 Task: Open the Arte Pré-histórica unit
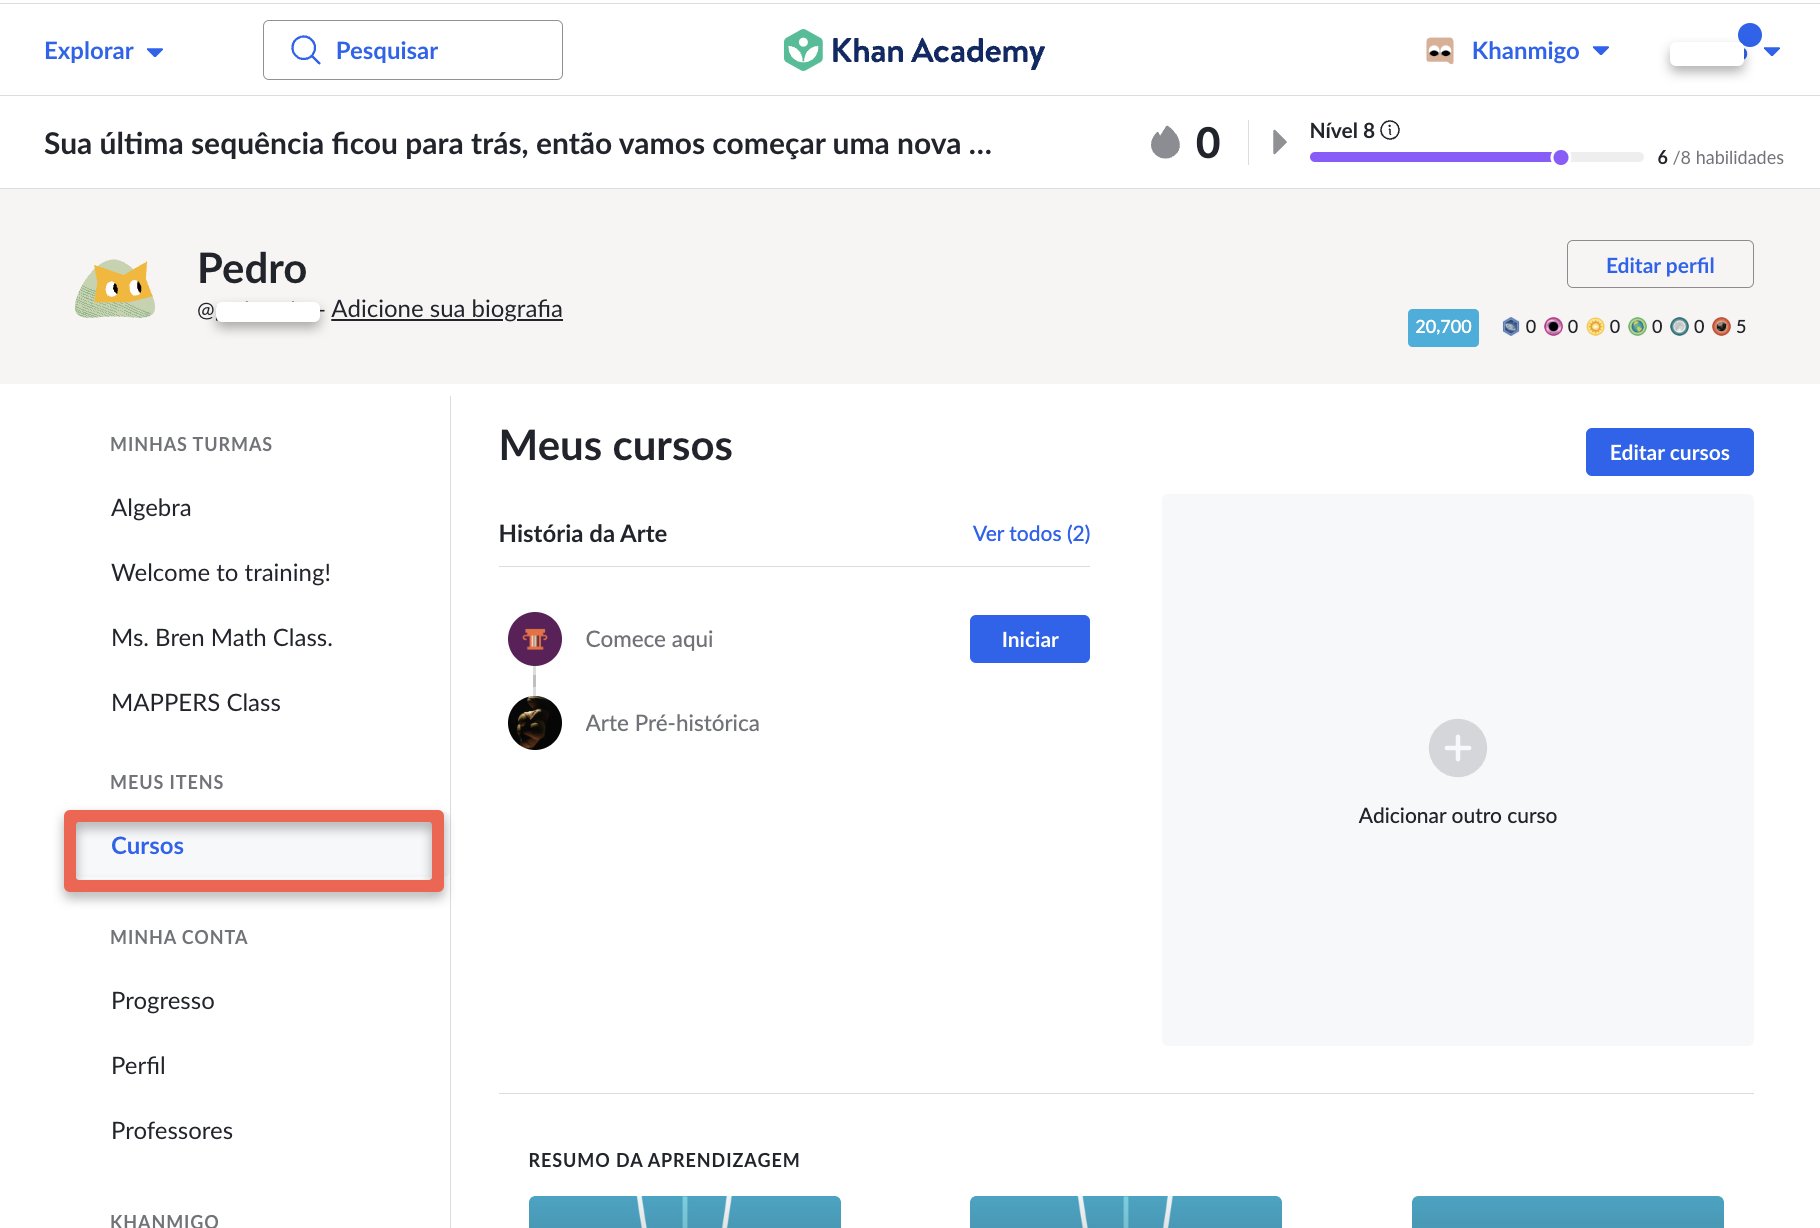(672, 723)
